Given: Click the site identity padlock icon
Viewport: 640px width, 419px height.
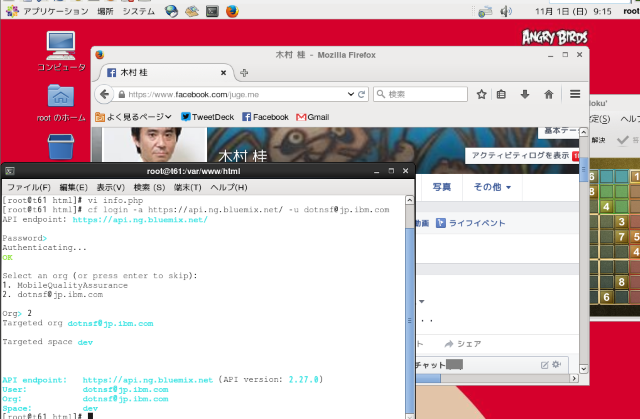Looking at the screenshot, I should tap(121, 94).
